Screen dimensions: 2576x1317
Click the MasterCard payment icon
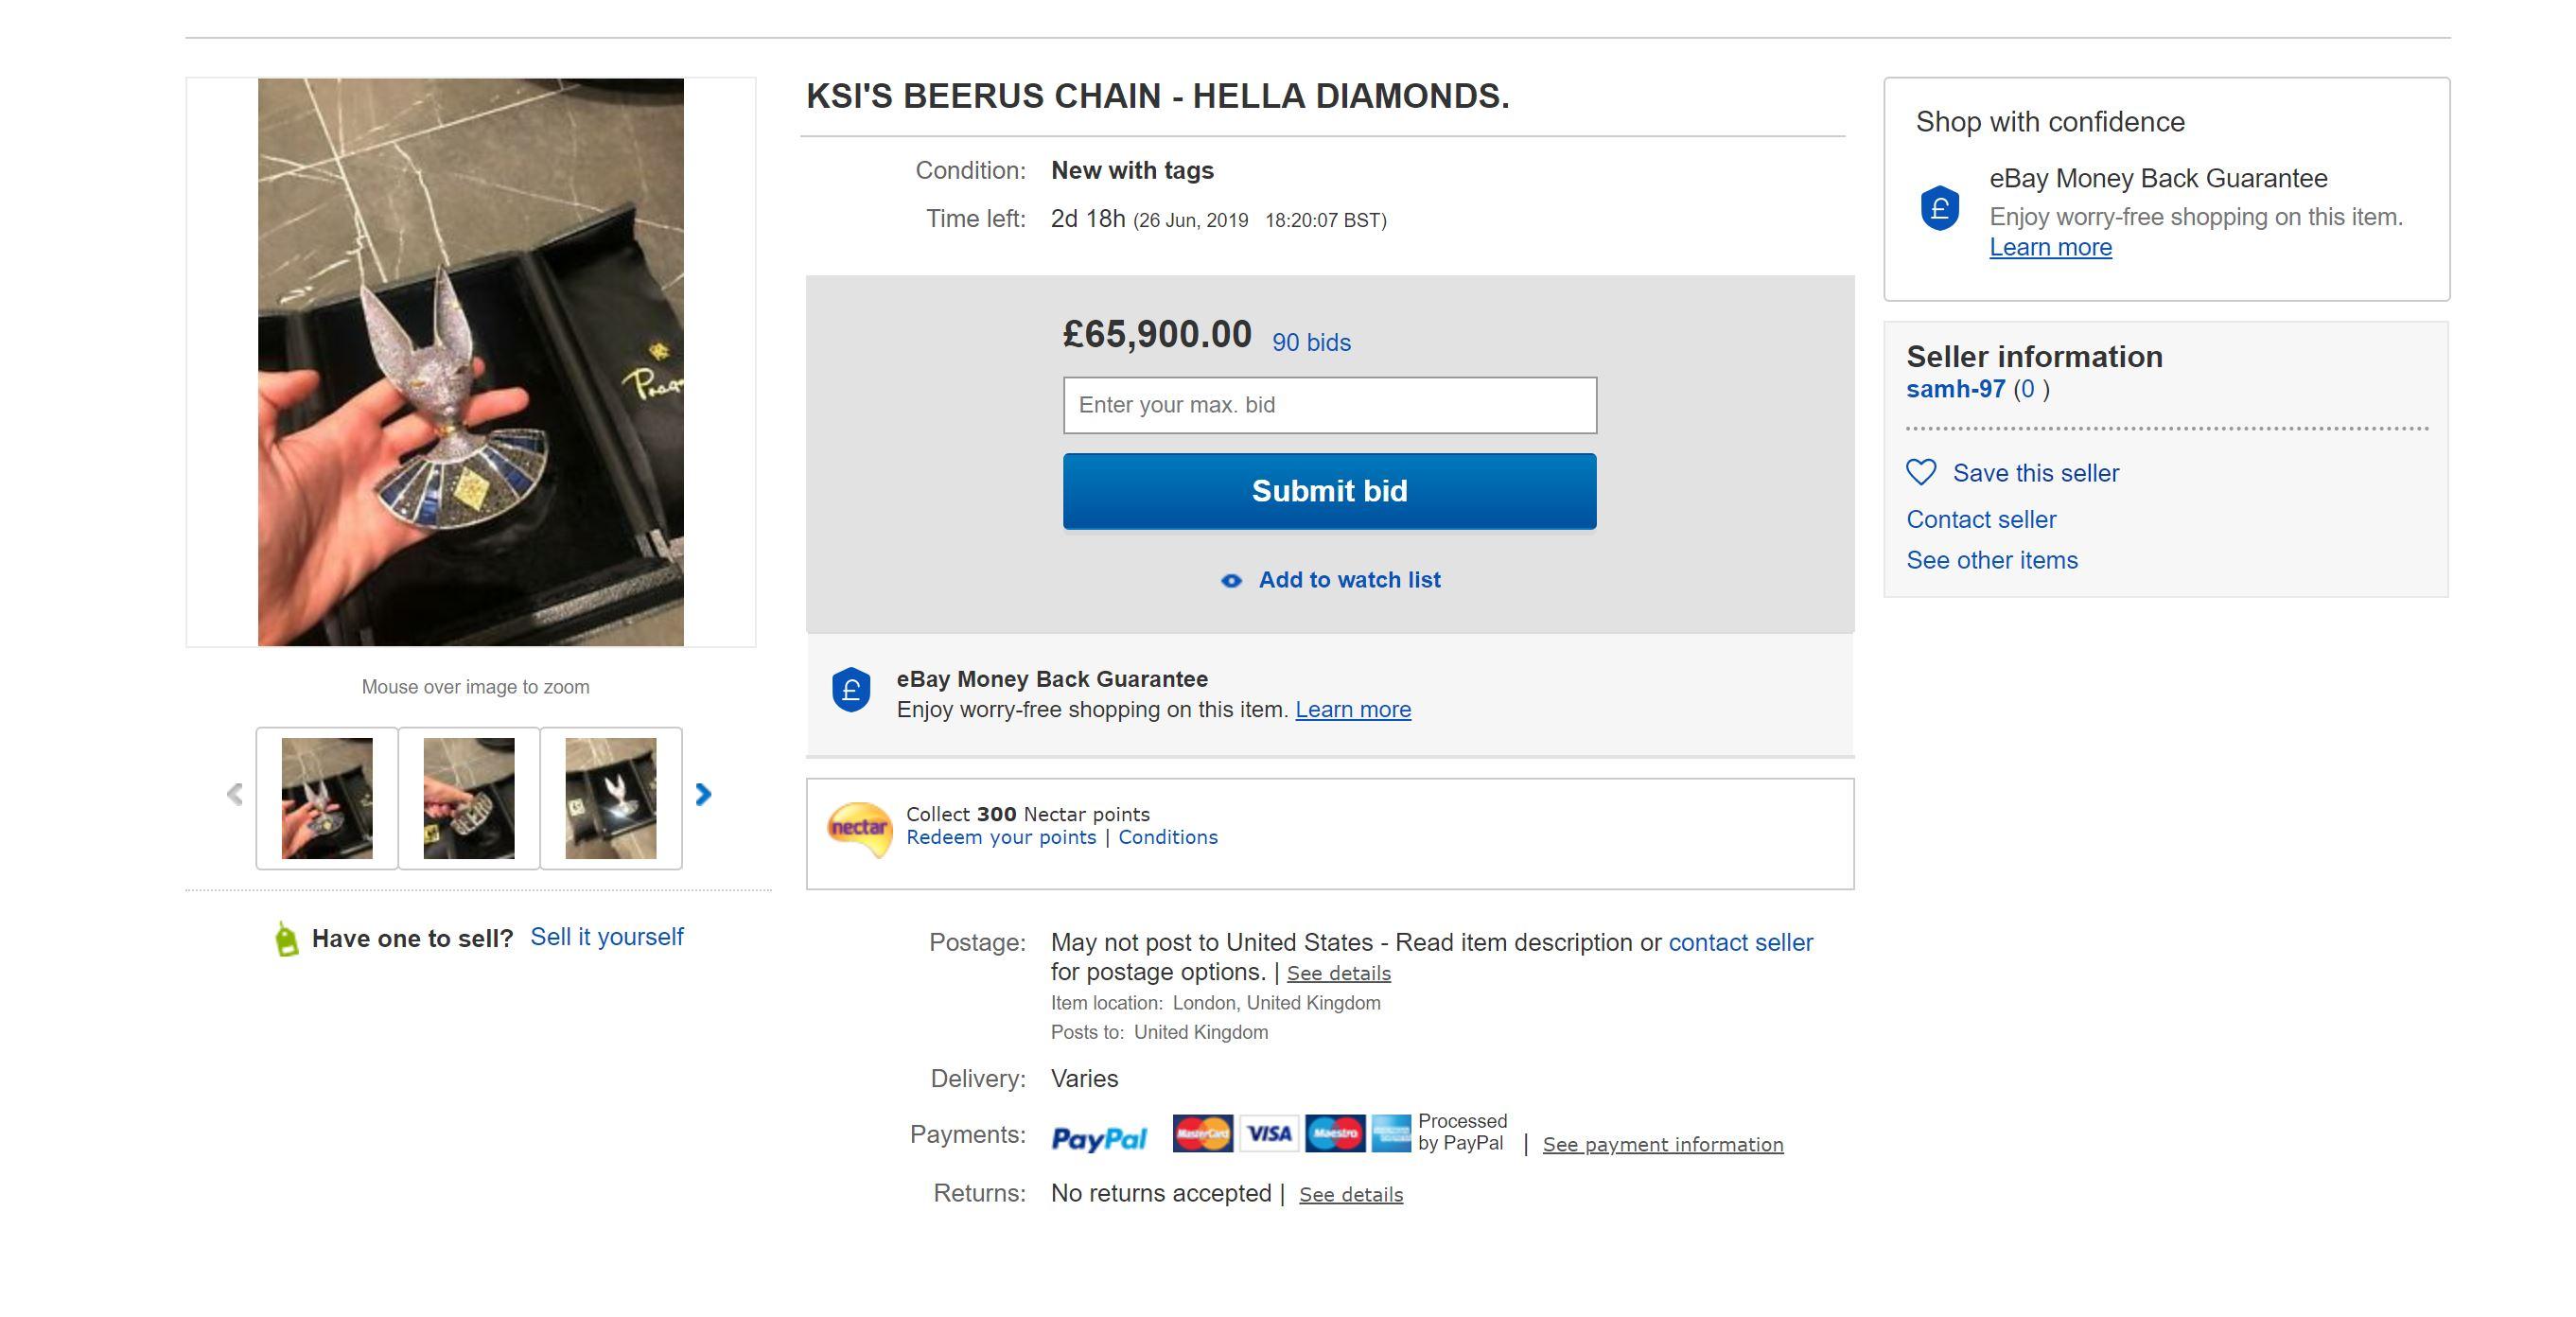coord(1202,1133)
